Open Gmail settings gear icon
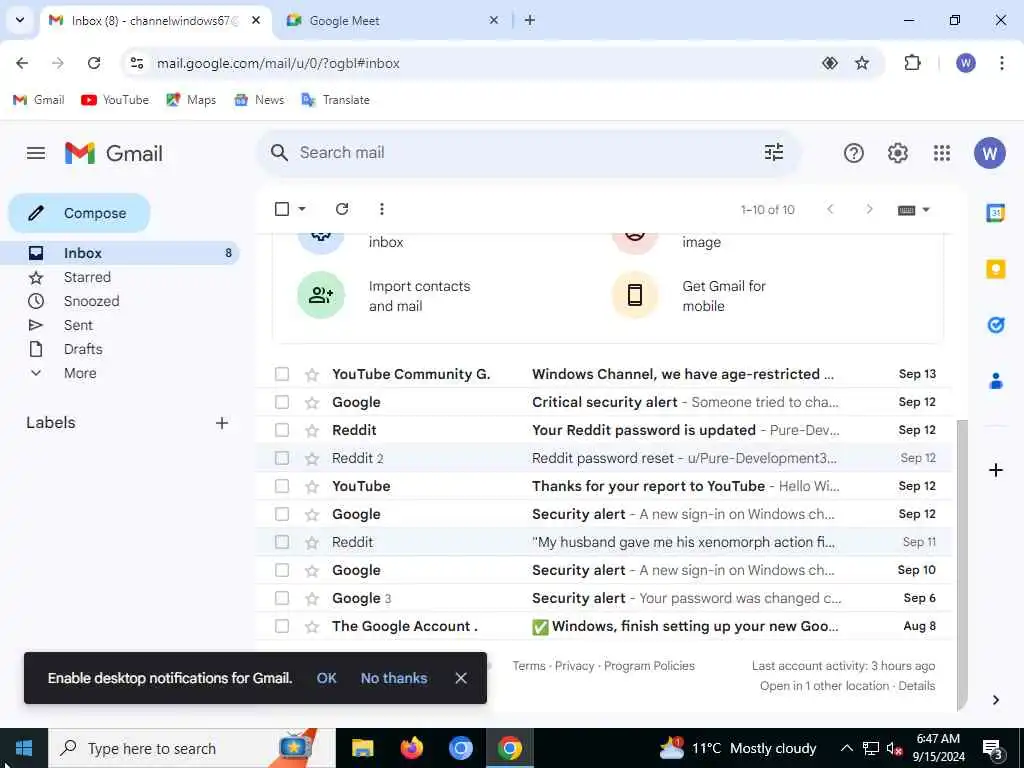The image size is (1024, 768). point(898,153)
